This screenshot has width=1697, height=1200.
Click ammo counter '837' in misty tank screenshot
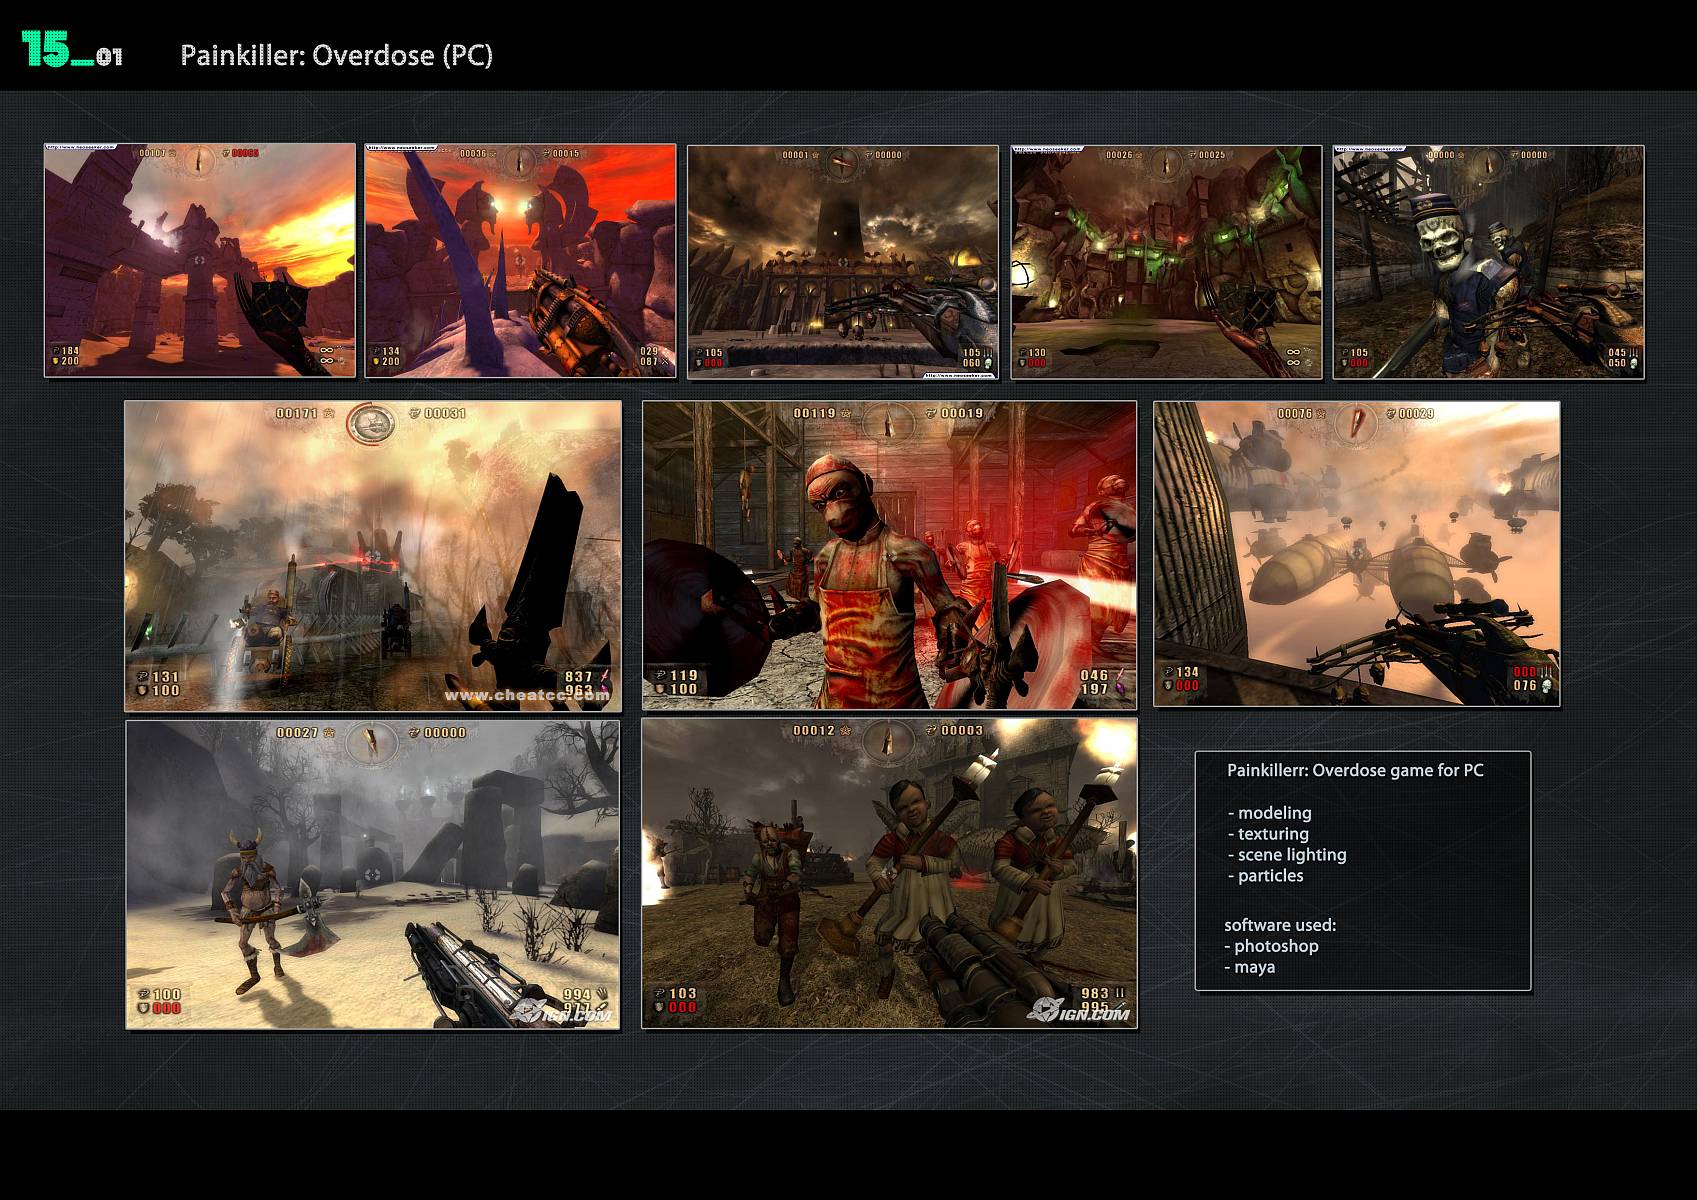pyautogui.click(x=579, y=677)
